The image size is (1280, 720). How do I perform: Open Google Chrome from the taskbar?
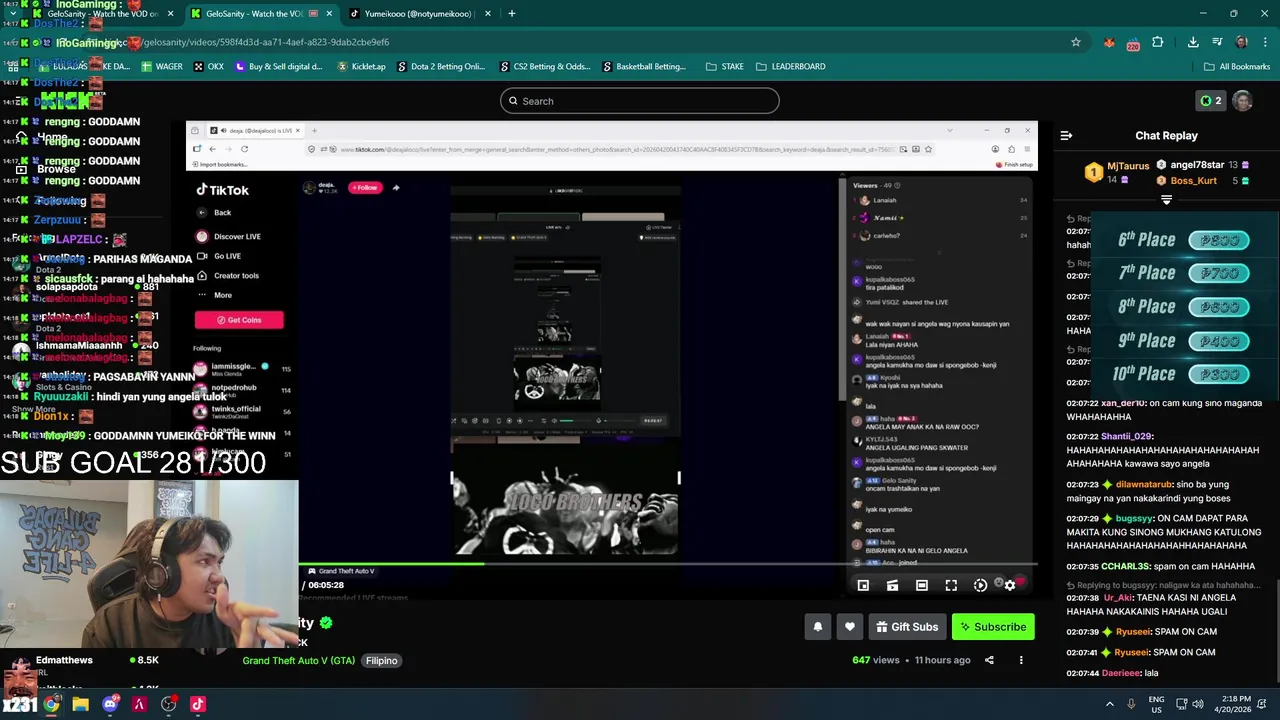pos(51,704)
